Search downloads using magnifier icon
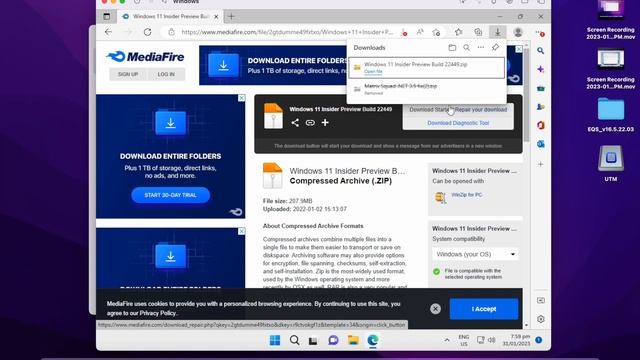The width and height of the screenshot is (640, 360). click(466, 48)
